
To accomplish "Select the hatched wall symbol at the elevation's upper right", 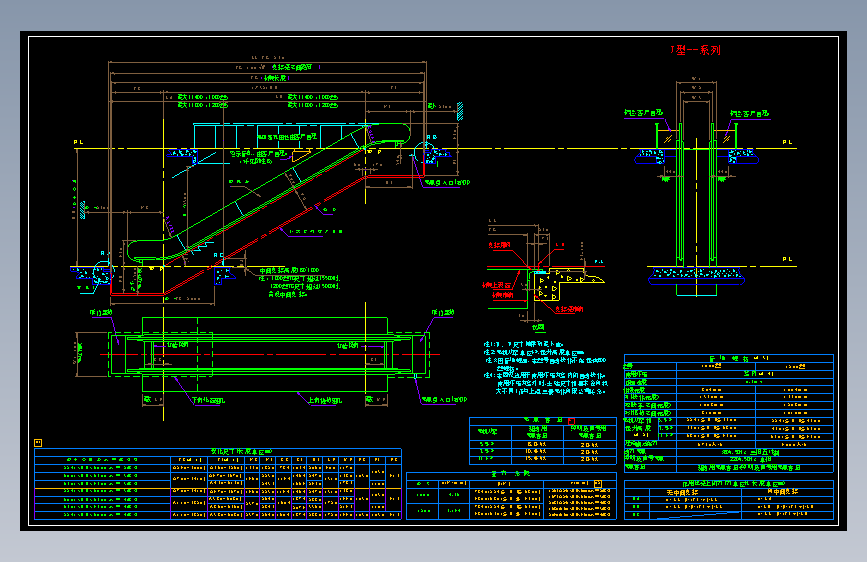I will [459, 111].
